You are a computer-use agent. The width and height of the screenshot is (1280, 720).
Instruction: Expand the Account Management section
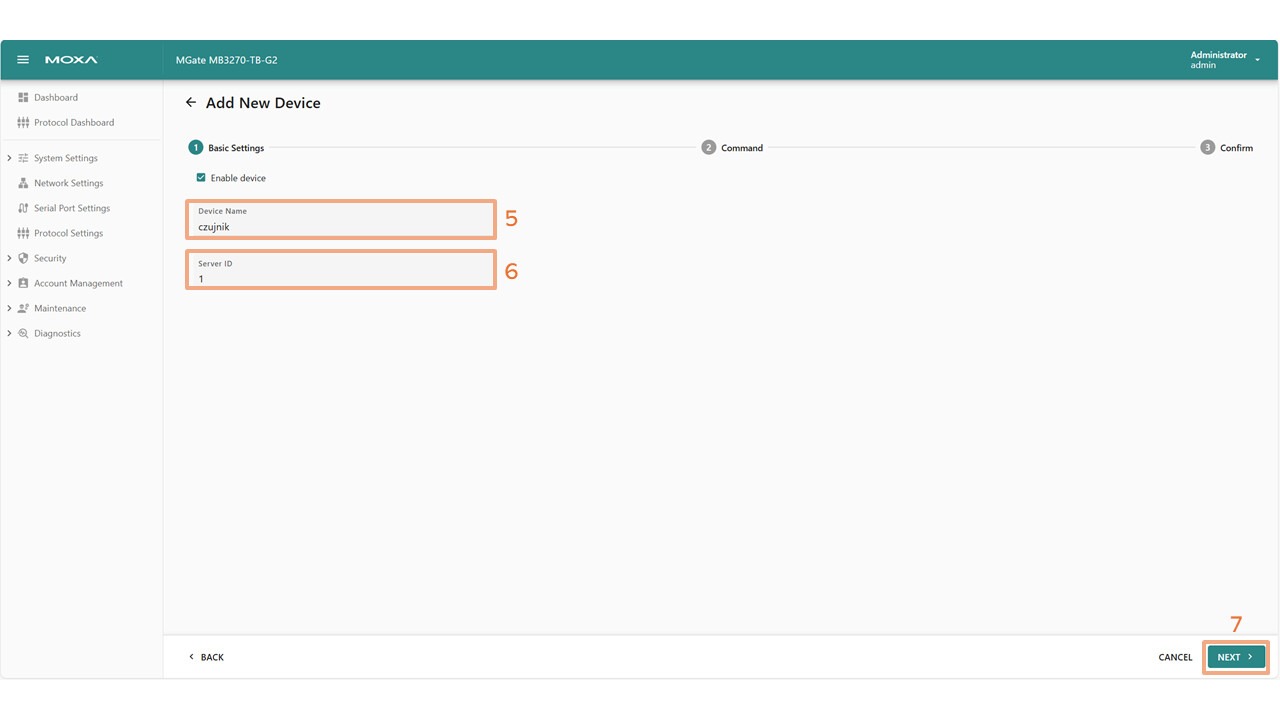pyautogui.click(x=9, y=283)
